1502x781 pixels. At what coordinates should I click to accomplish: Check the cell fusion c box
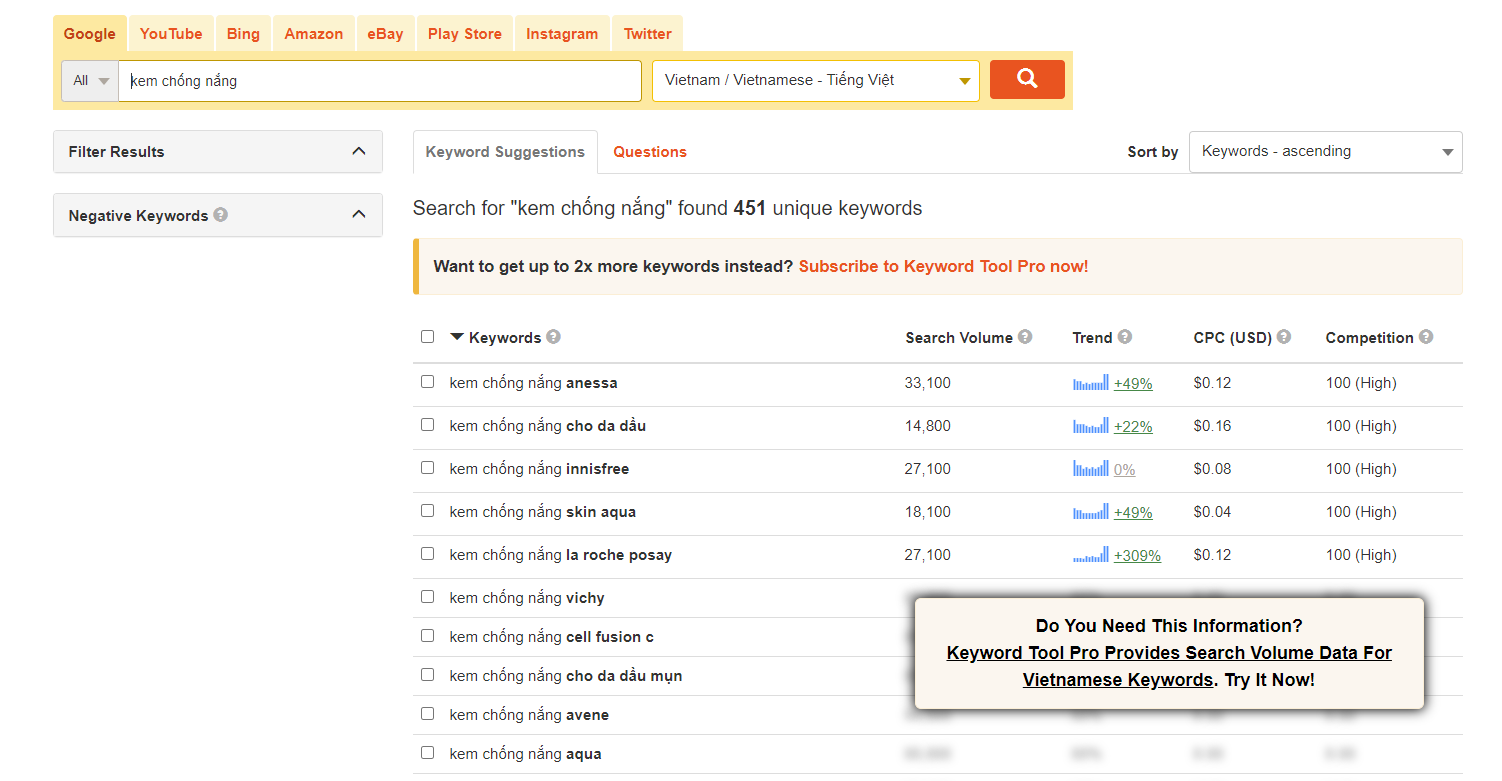point(428,636)
